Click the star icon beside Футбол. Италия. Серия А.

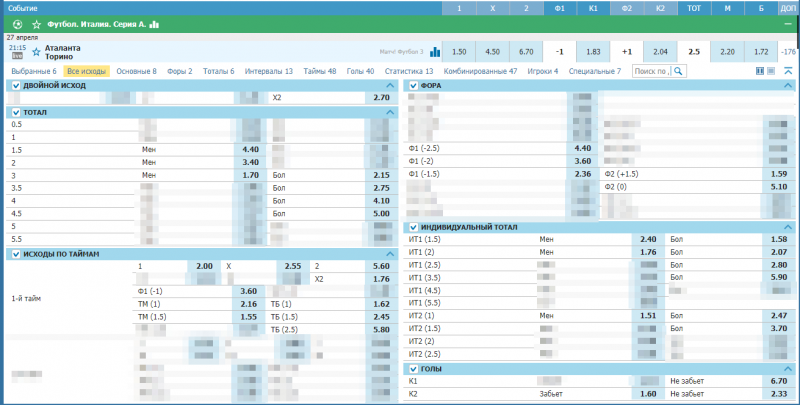click(x=37, y=23)
